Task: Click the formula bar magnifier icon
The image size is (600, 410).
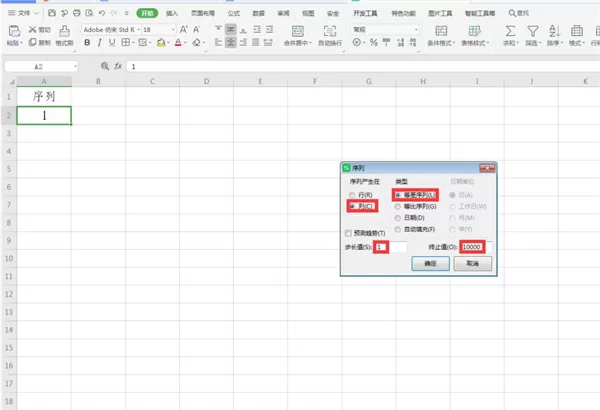Action: (104, 66)
